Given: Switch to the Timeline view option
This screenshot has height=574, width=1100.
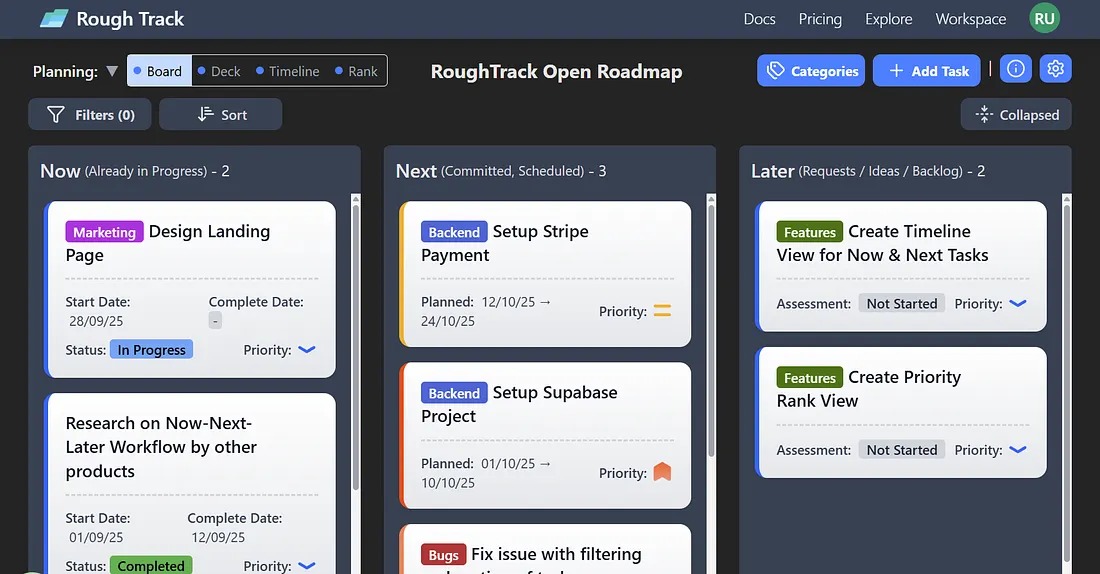Looking at the screenshot, I should click(287, 71).
